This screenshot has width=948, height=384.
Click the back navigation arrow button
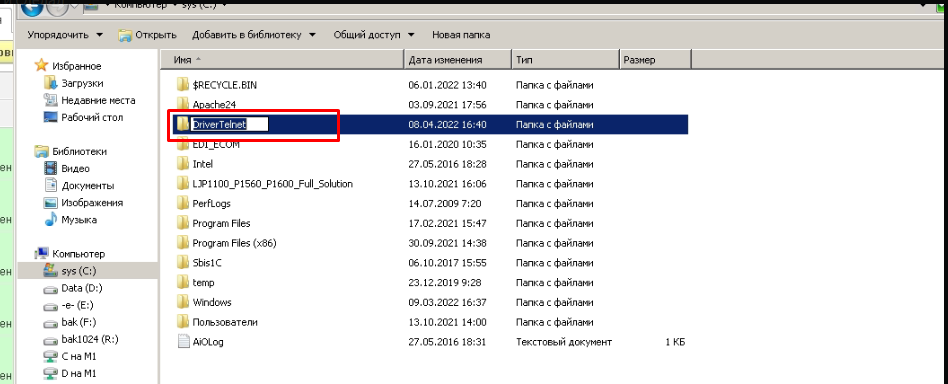point(31,7)
